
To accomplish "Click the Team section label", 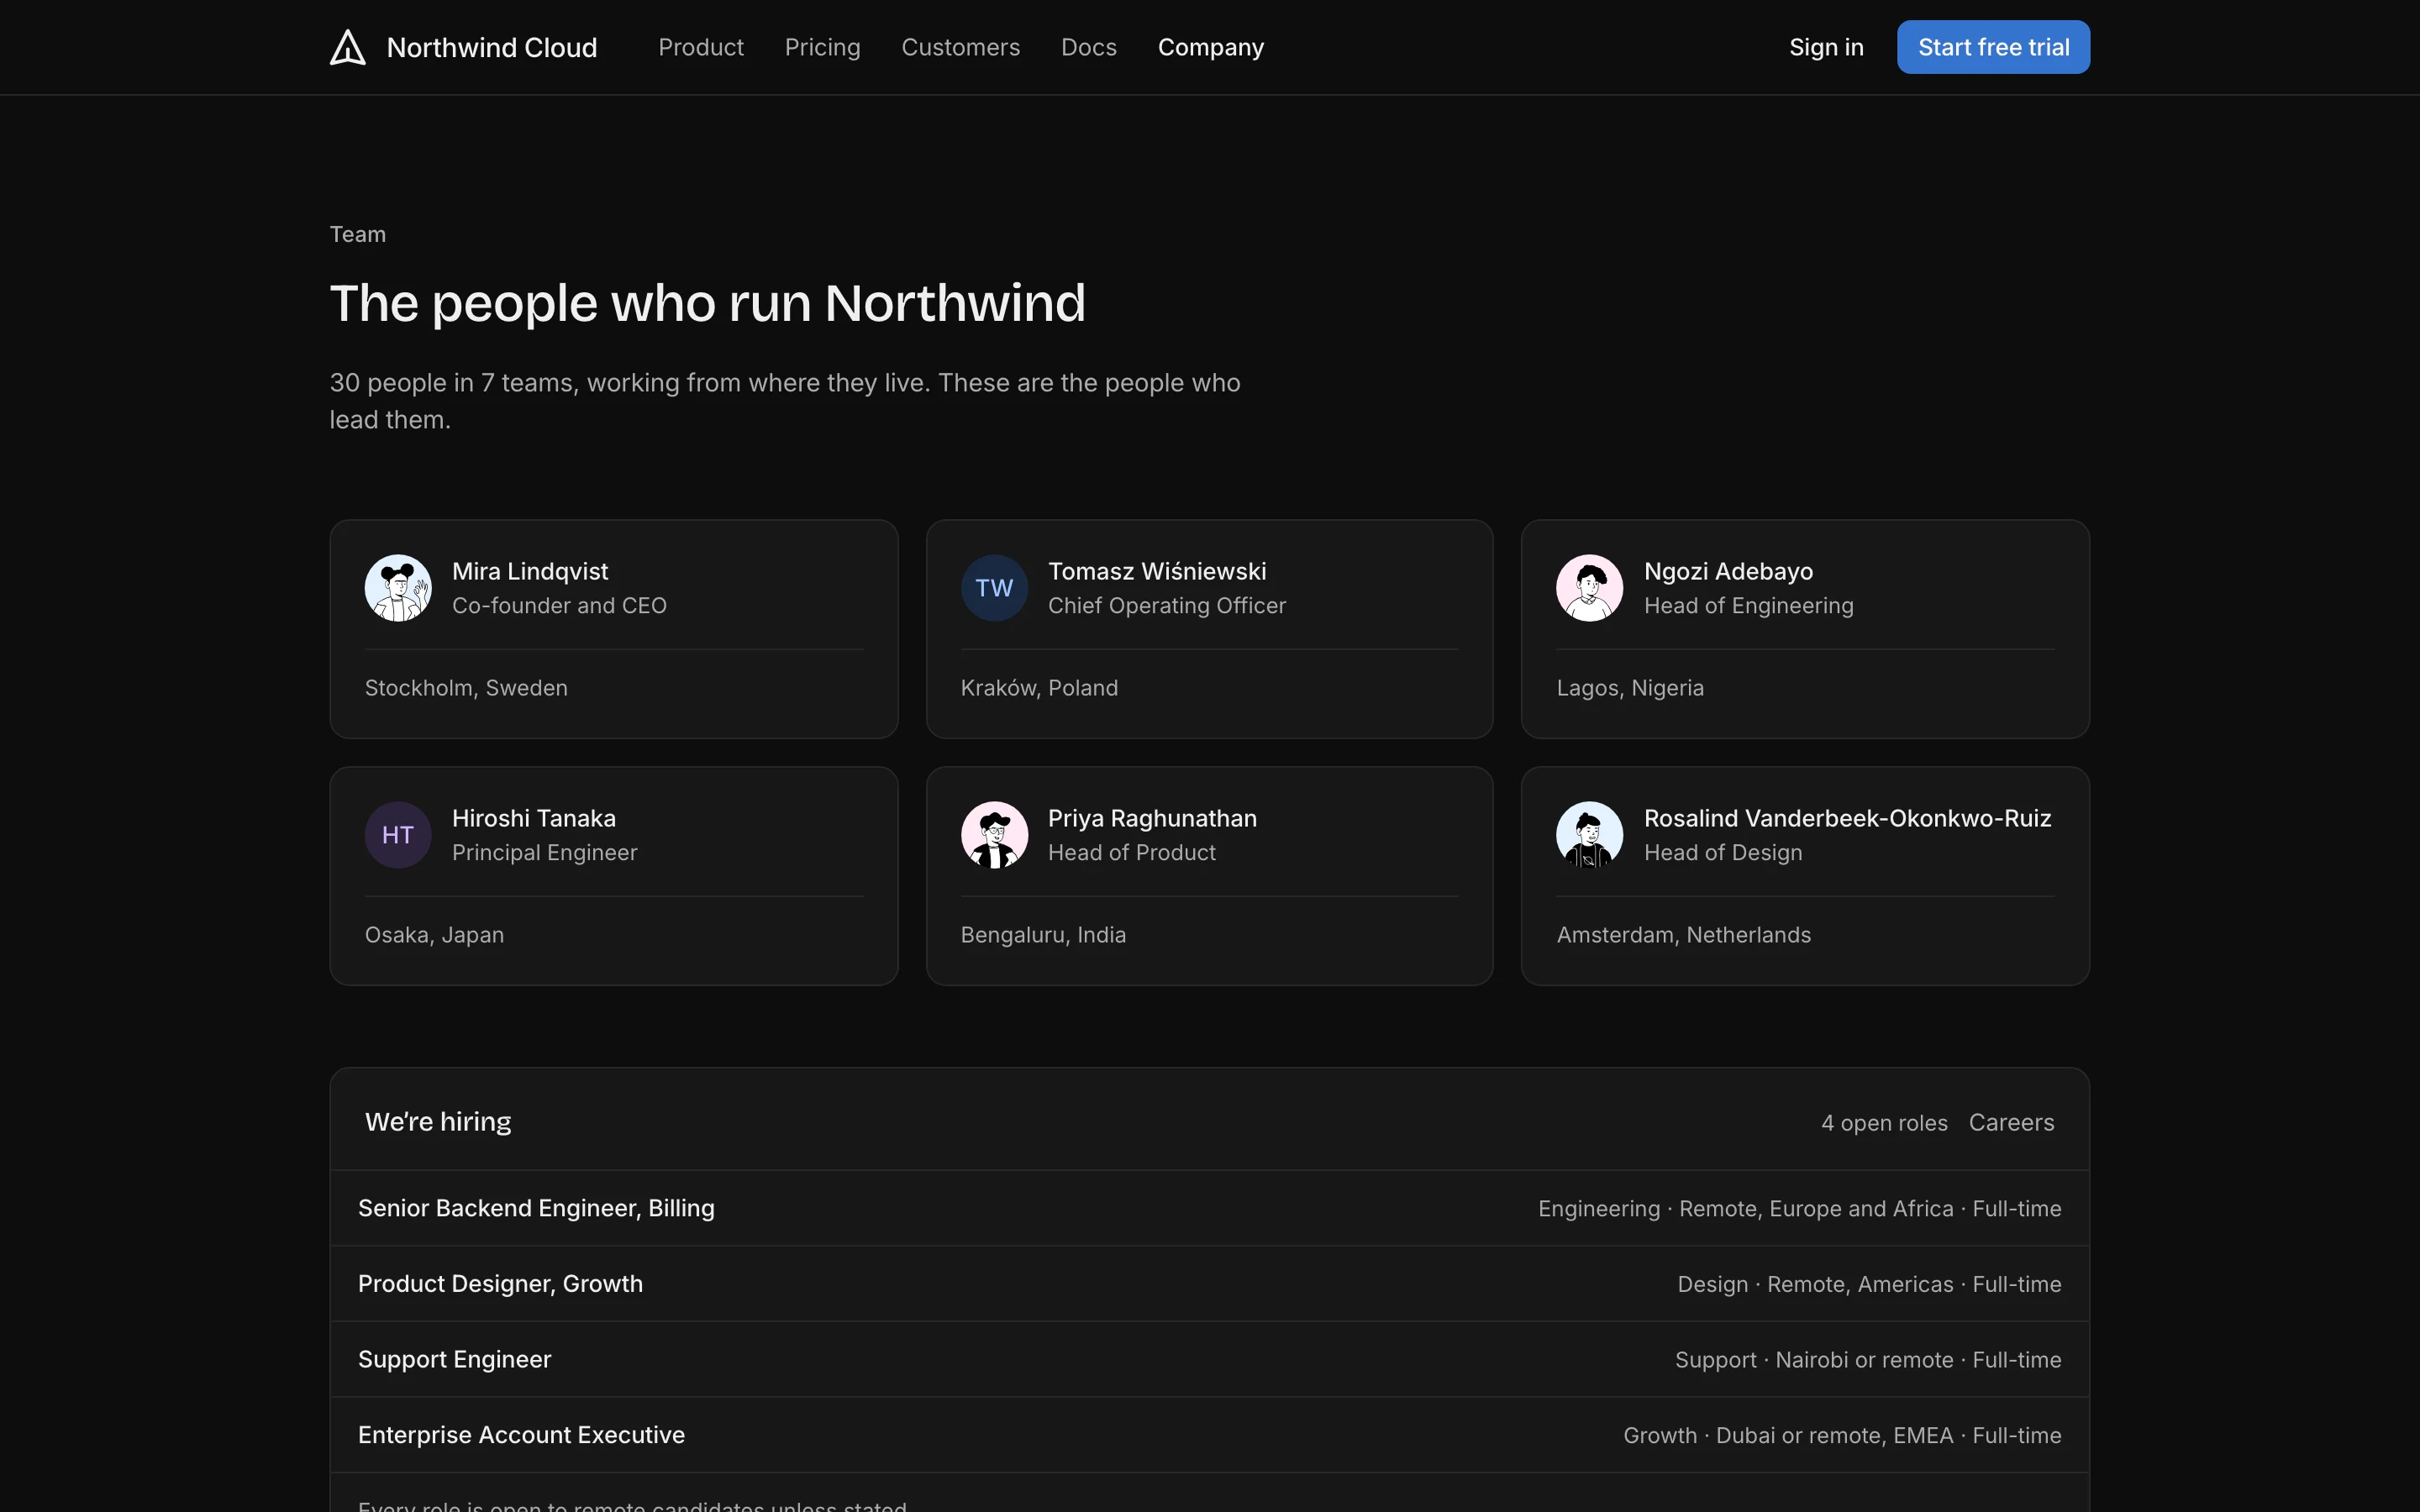I will (357, 234).
